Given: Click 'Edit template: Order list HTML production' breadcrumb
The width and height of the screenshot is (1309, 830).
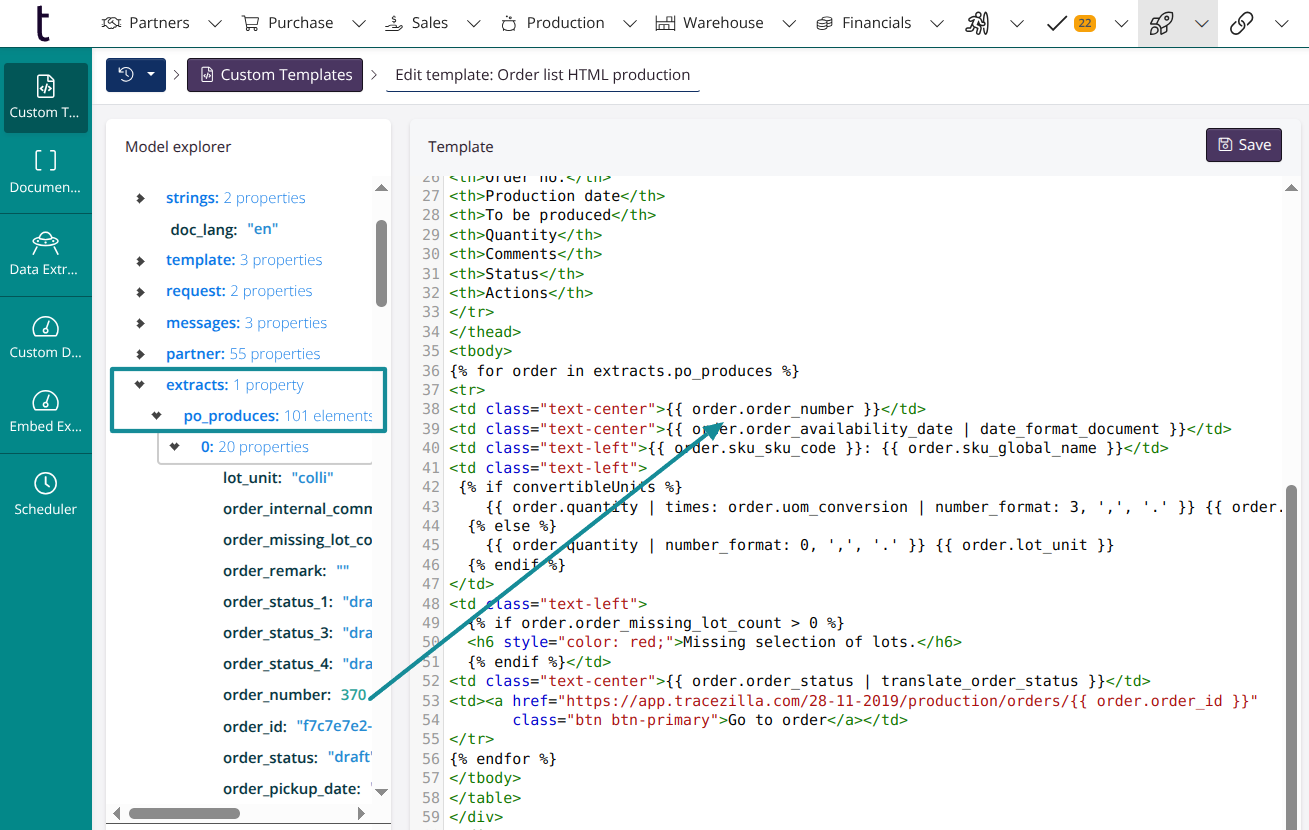Looking at the screenshot, I should point(542,75).
